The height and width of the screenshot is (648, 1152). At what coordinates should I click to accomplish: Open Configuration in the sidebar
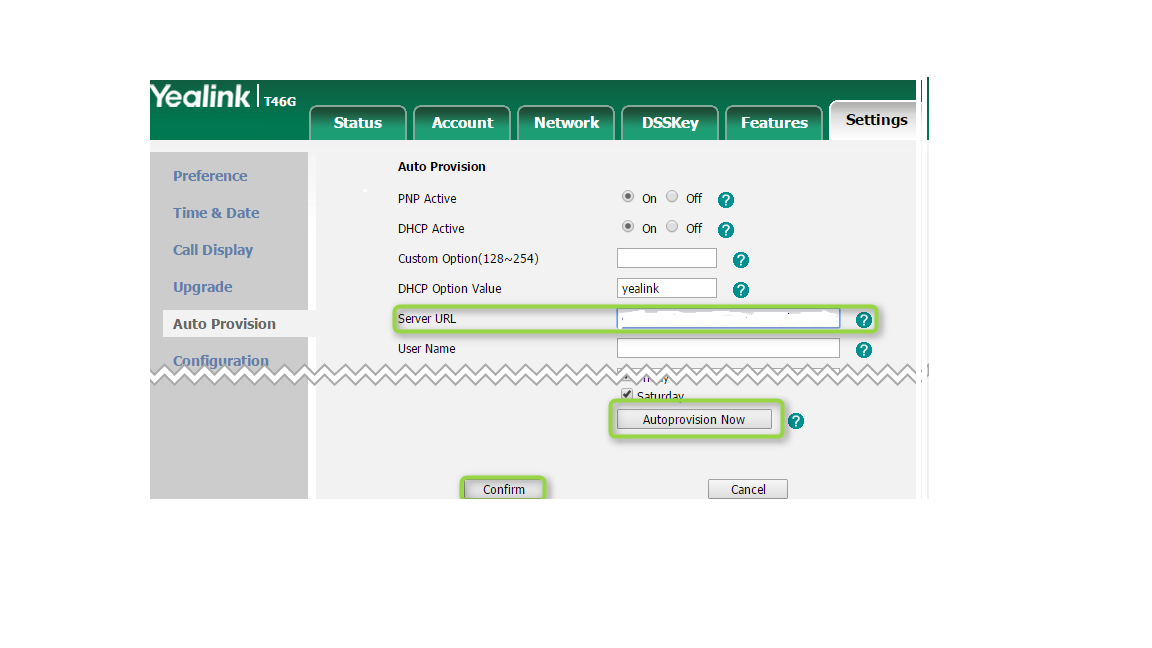pos(220,361)
